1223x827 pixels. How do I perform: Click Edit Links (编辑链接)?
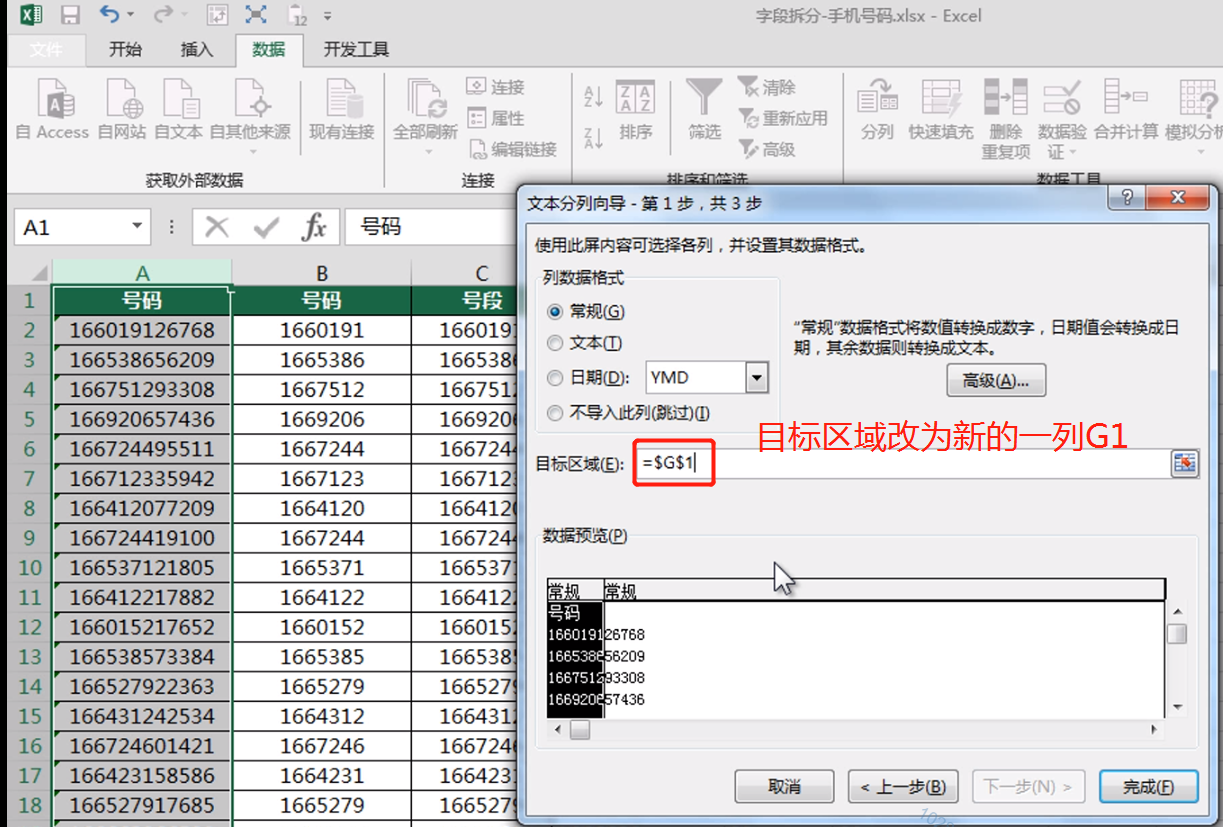point(512,149)
